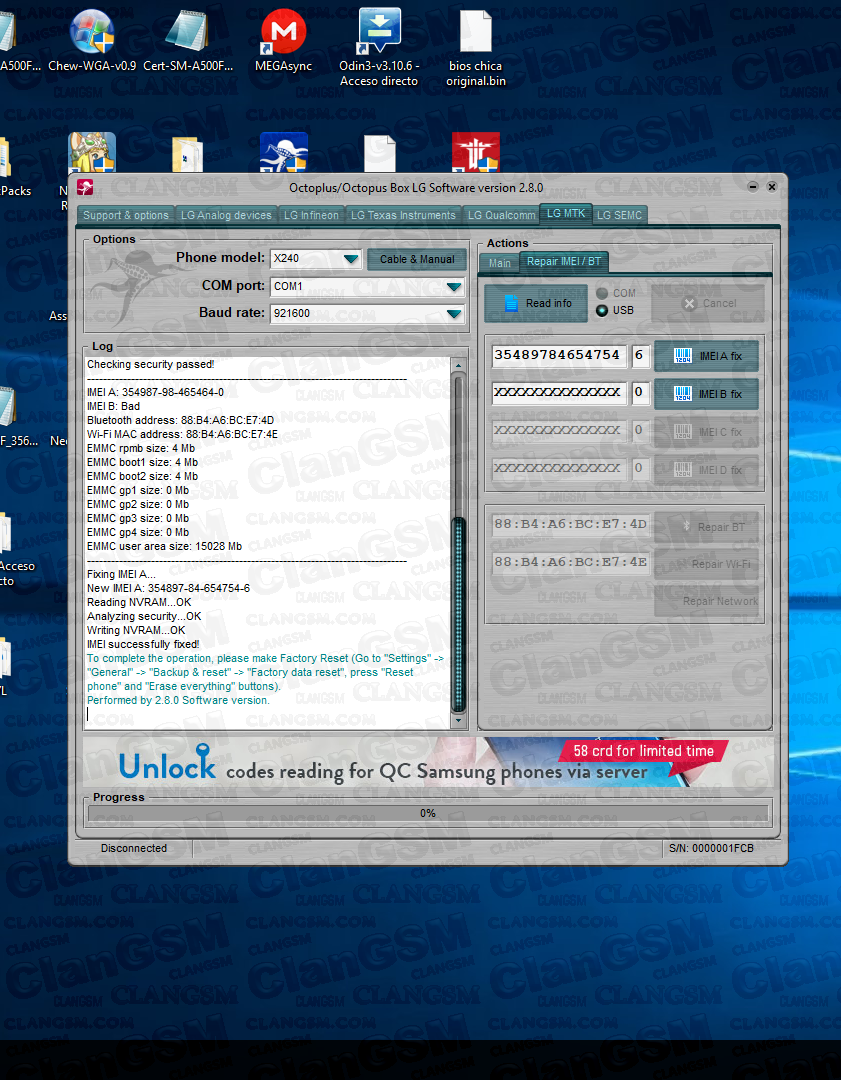Click the IMEI B number input field
The width and height of the screenshot is (841, 1080).
coord(559,393)
